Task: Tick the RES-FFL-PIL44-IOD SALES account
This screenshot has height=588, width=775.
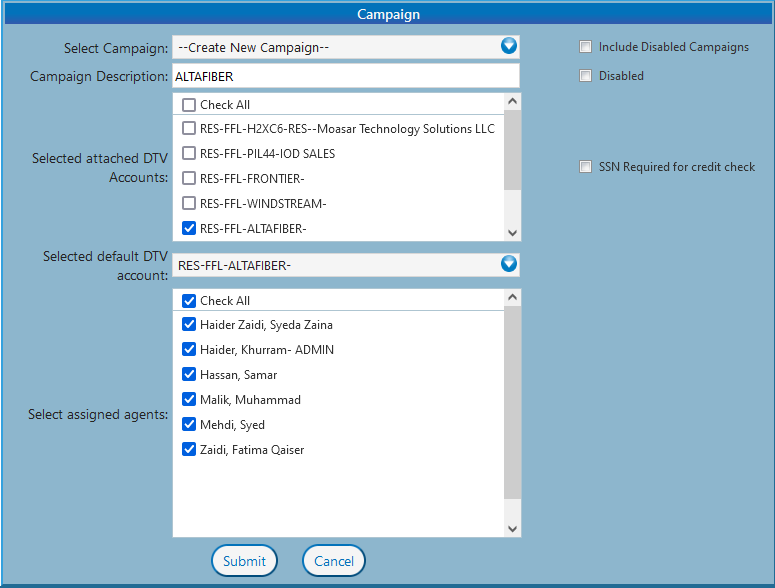Action: [x=189, y=154]
